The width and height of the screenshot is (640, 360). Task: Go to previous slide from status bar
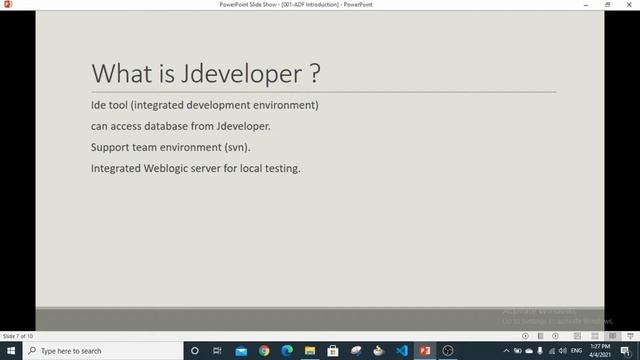coord(525,336)
